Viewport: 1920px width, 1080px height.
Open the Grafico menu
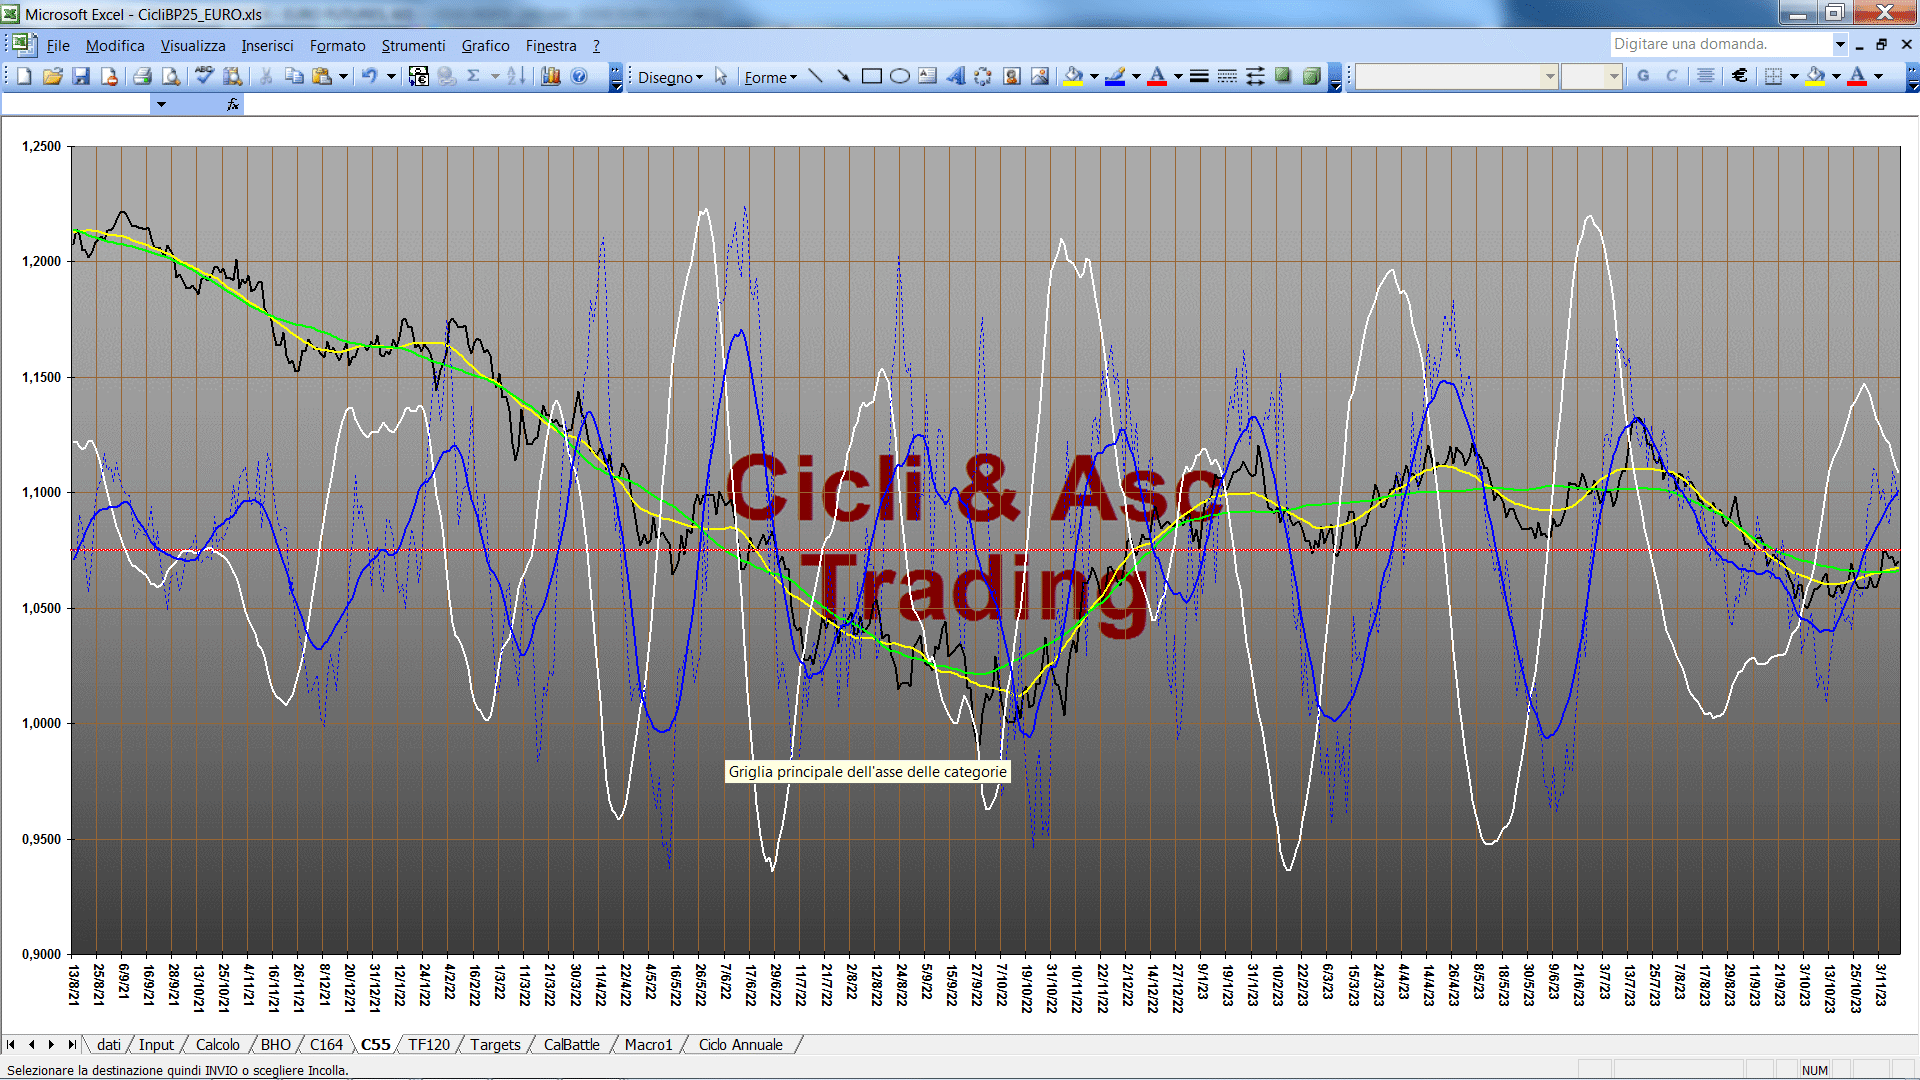click(485, 45)
